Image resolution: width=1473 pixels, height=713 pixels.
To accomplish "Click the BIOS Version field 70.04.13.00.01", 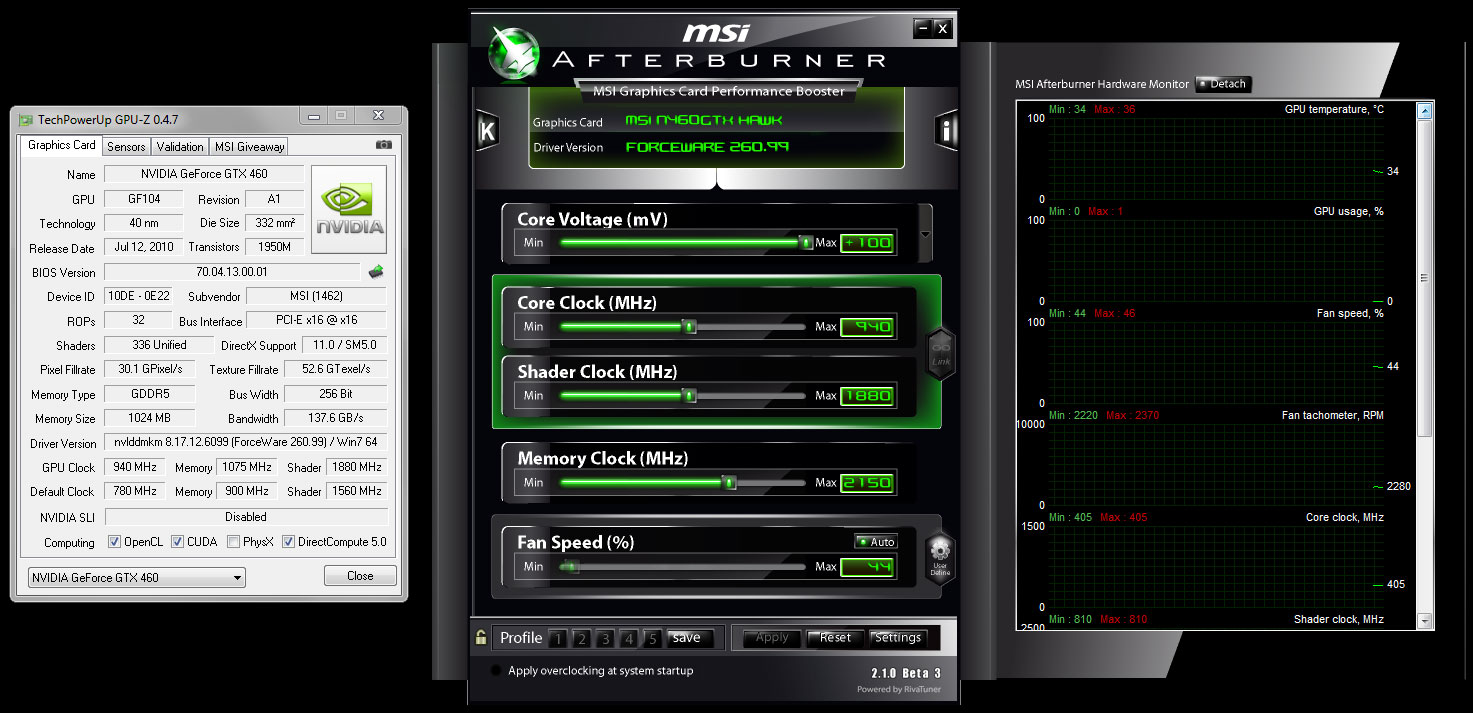I will pyautogui.click(x=231, y=272).
